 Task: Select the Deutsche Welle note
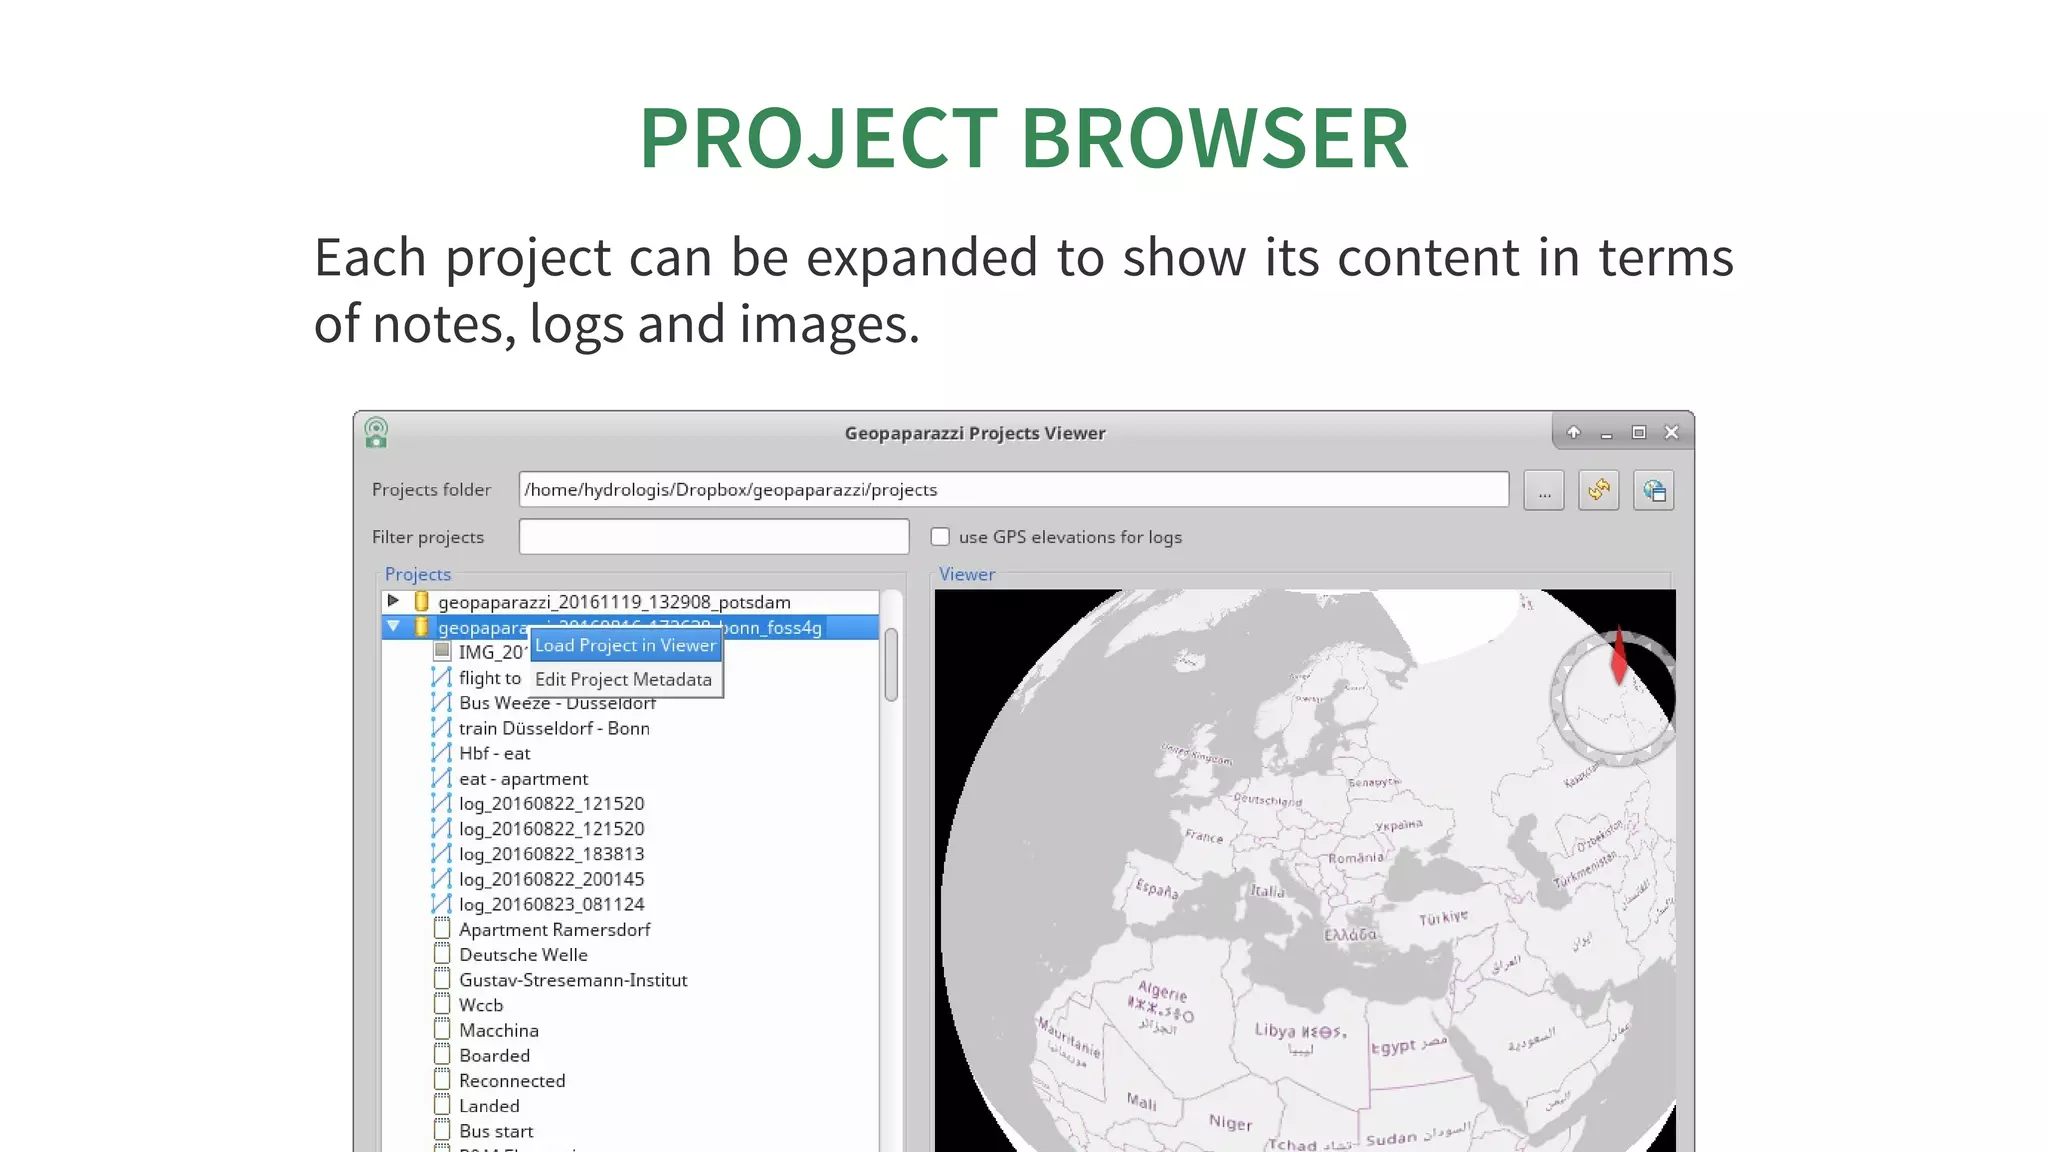click(x=523, y=955)
